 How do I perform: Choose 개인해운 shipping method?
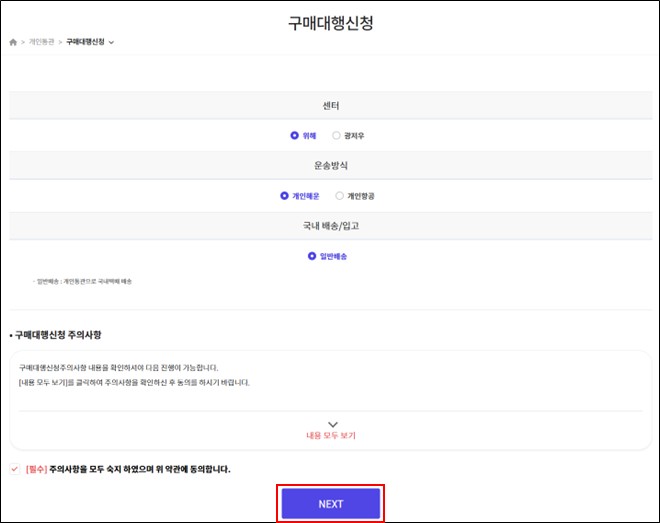(284, 196)
